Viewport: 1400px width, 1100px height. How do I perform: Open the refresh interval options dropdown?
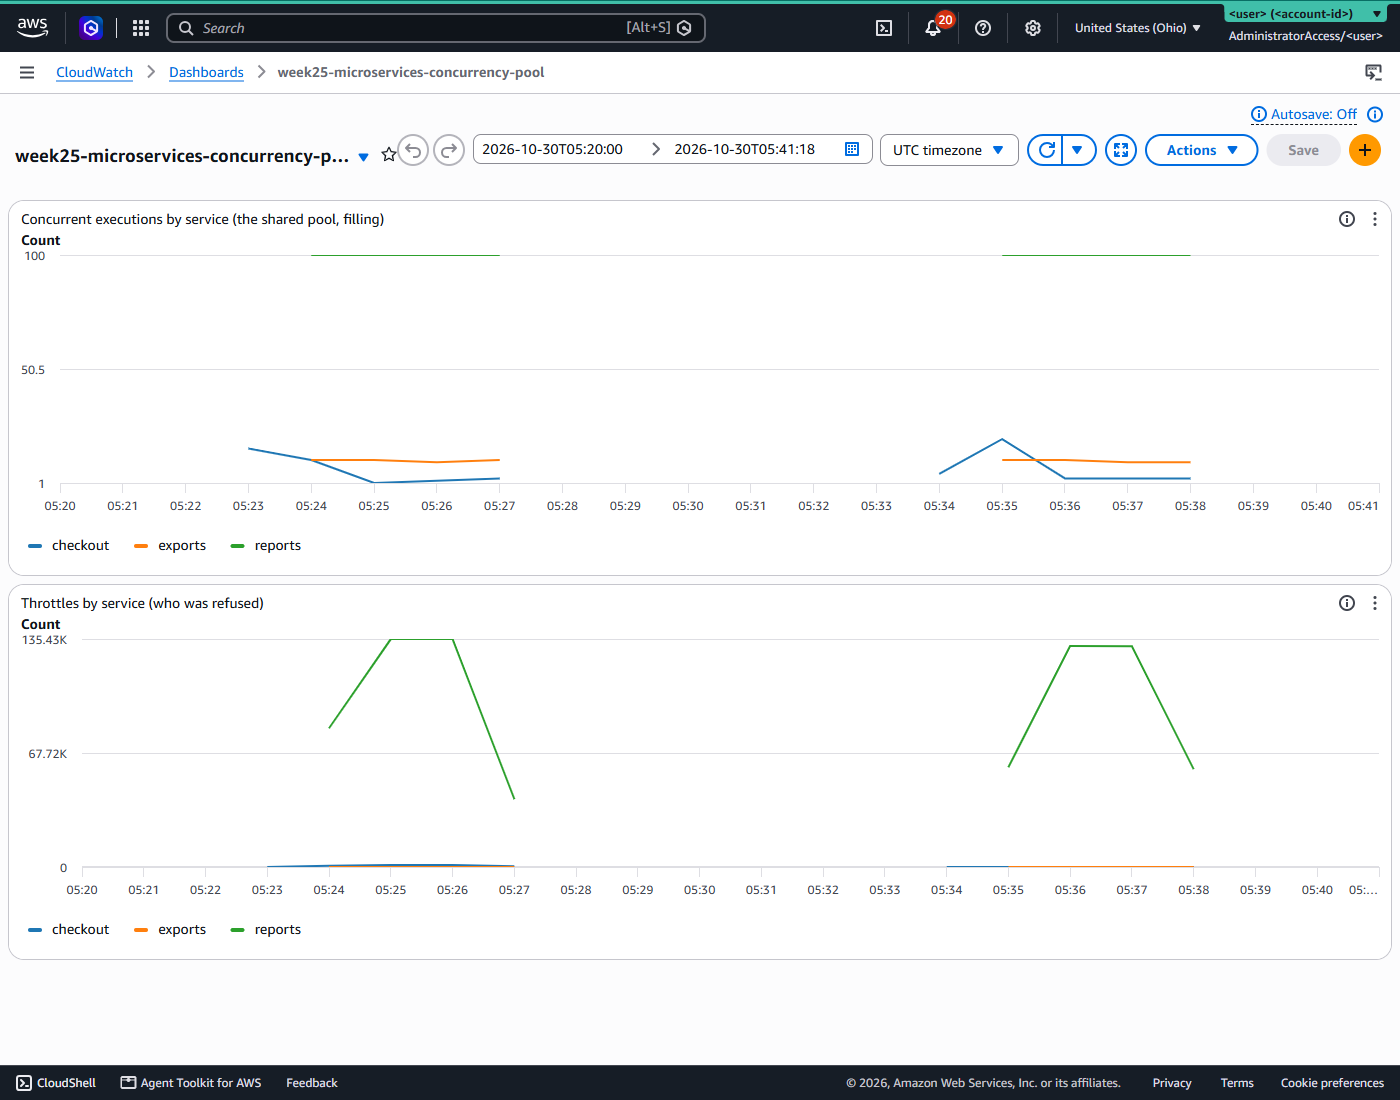click(1078, 150)
